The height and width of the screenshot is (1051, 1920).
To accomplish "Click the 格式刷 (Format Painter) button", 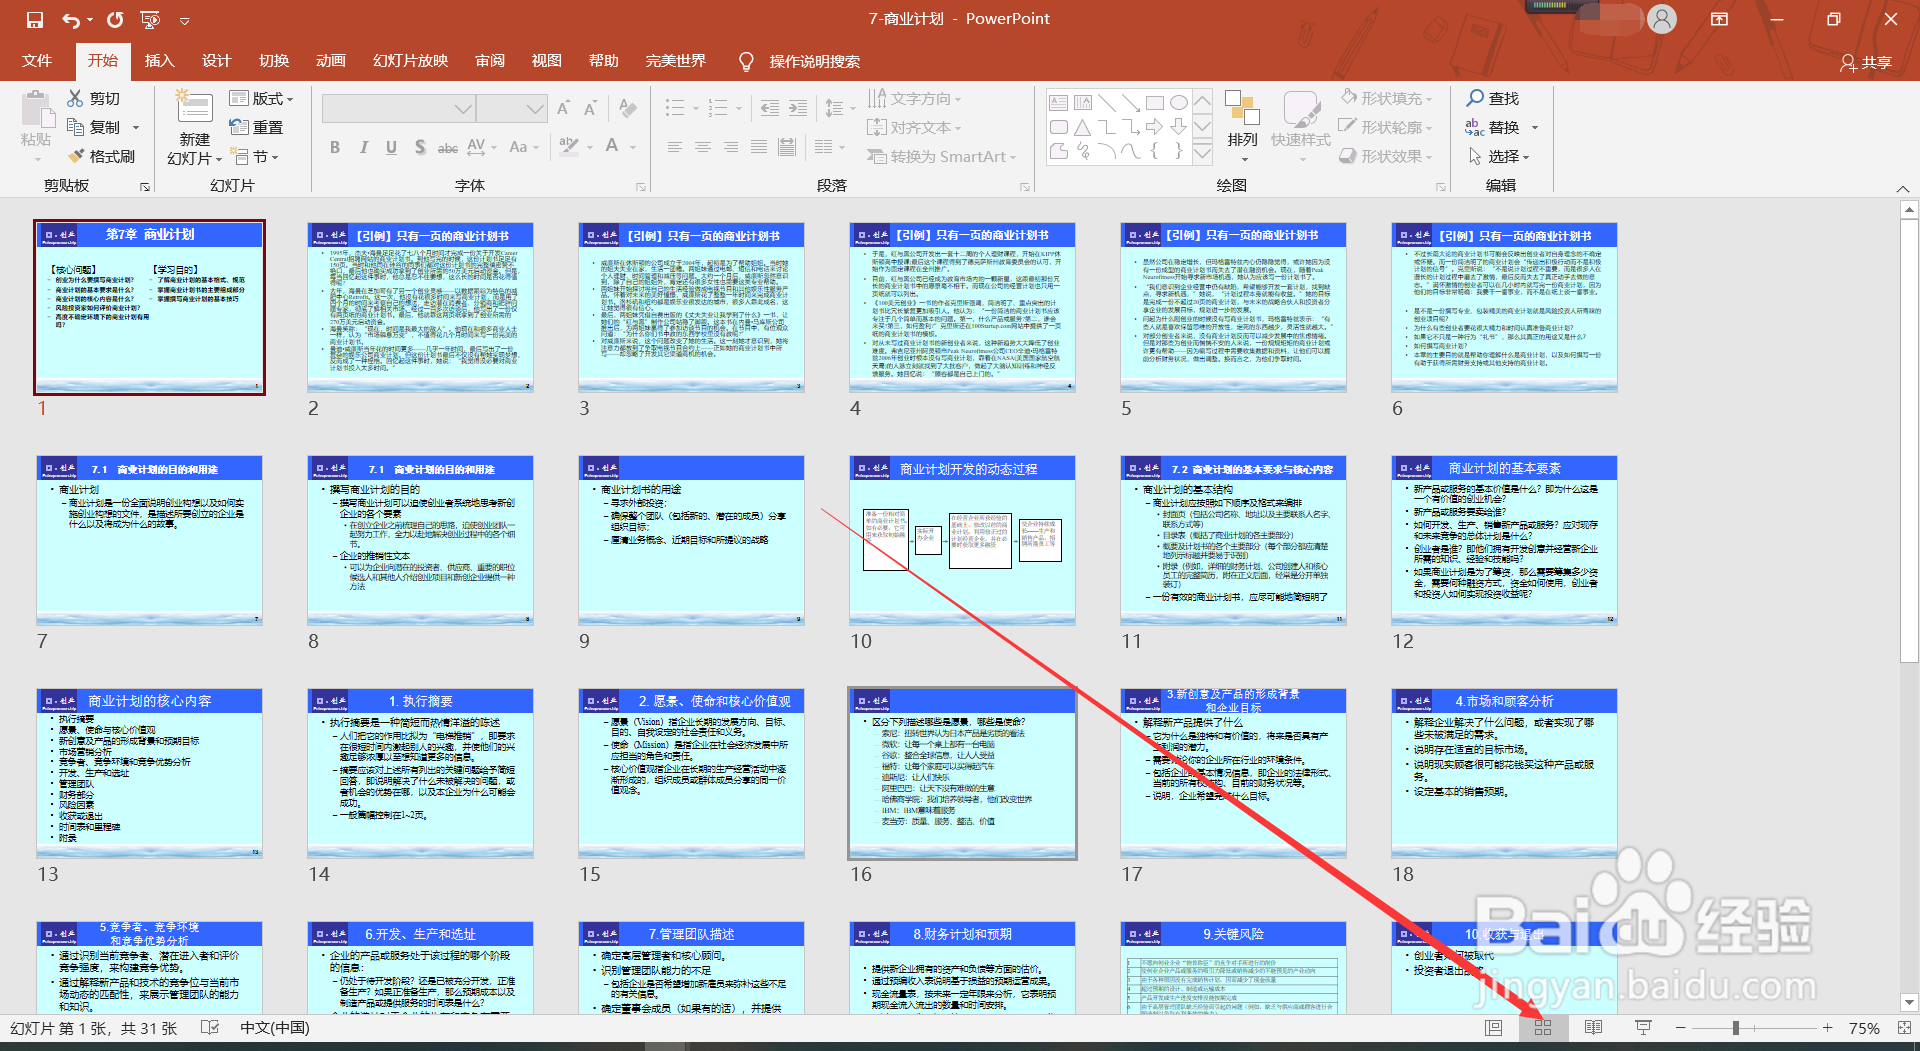I will click(x=101, y=156).
